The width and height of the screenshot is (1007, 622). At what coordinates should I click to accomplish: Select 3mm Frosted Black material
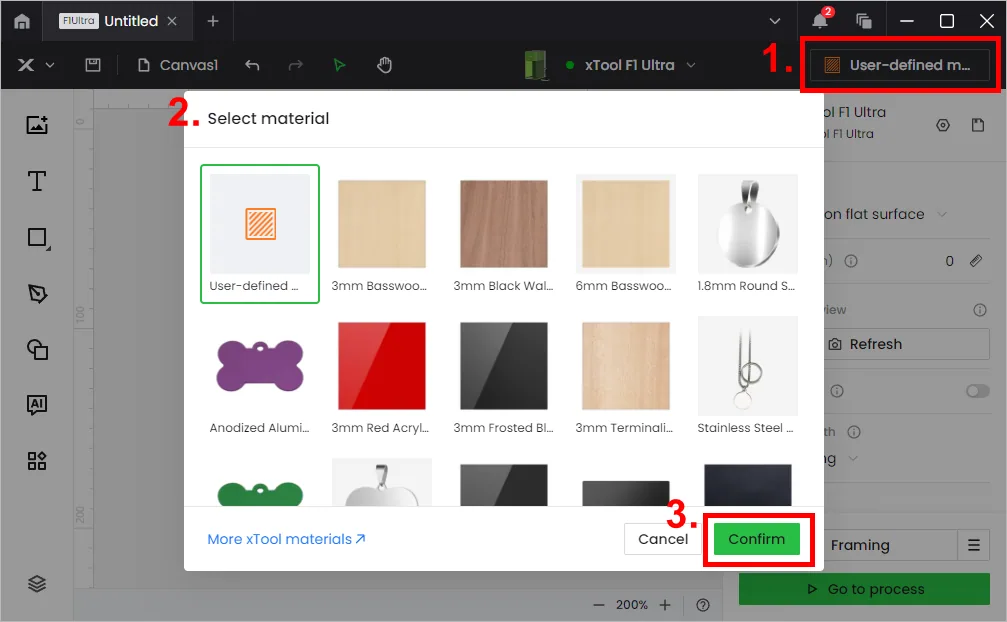(x=504, y=376)
